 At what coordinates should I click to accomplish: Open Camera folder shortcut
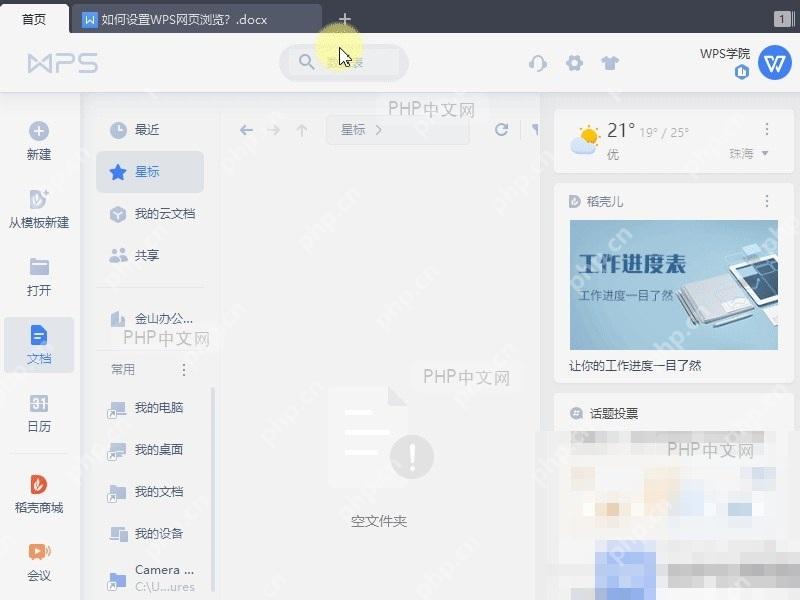coord(152,578)
